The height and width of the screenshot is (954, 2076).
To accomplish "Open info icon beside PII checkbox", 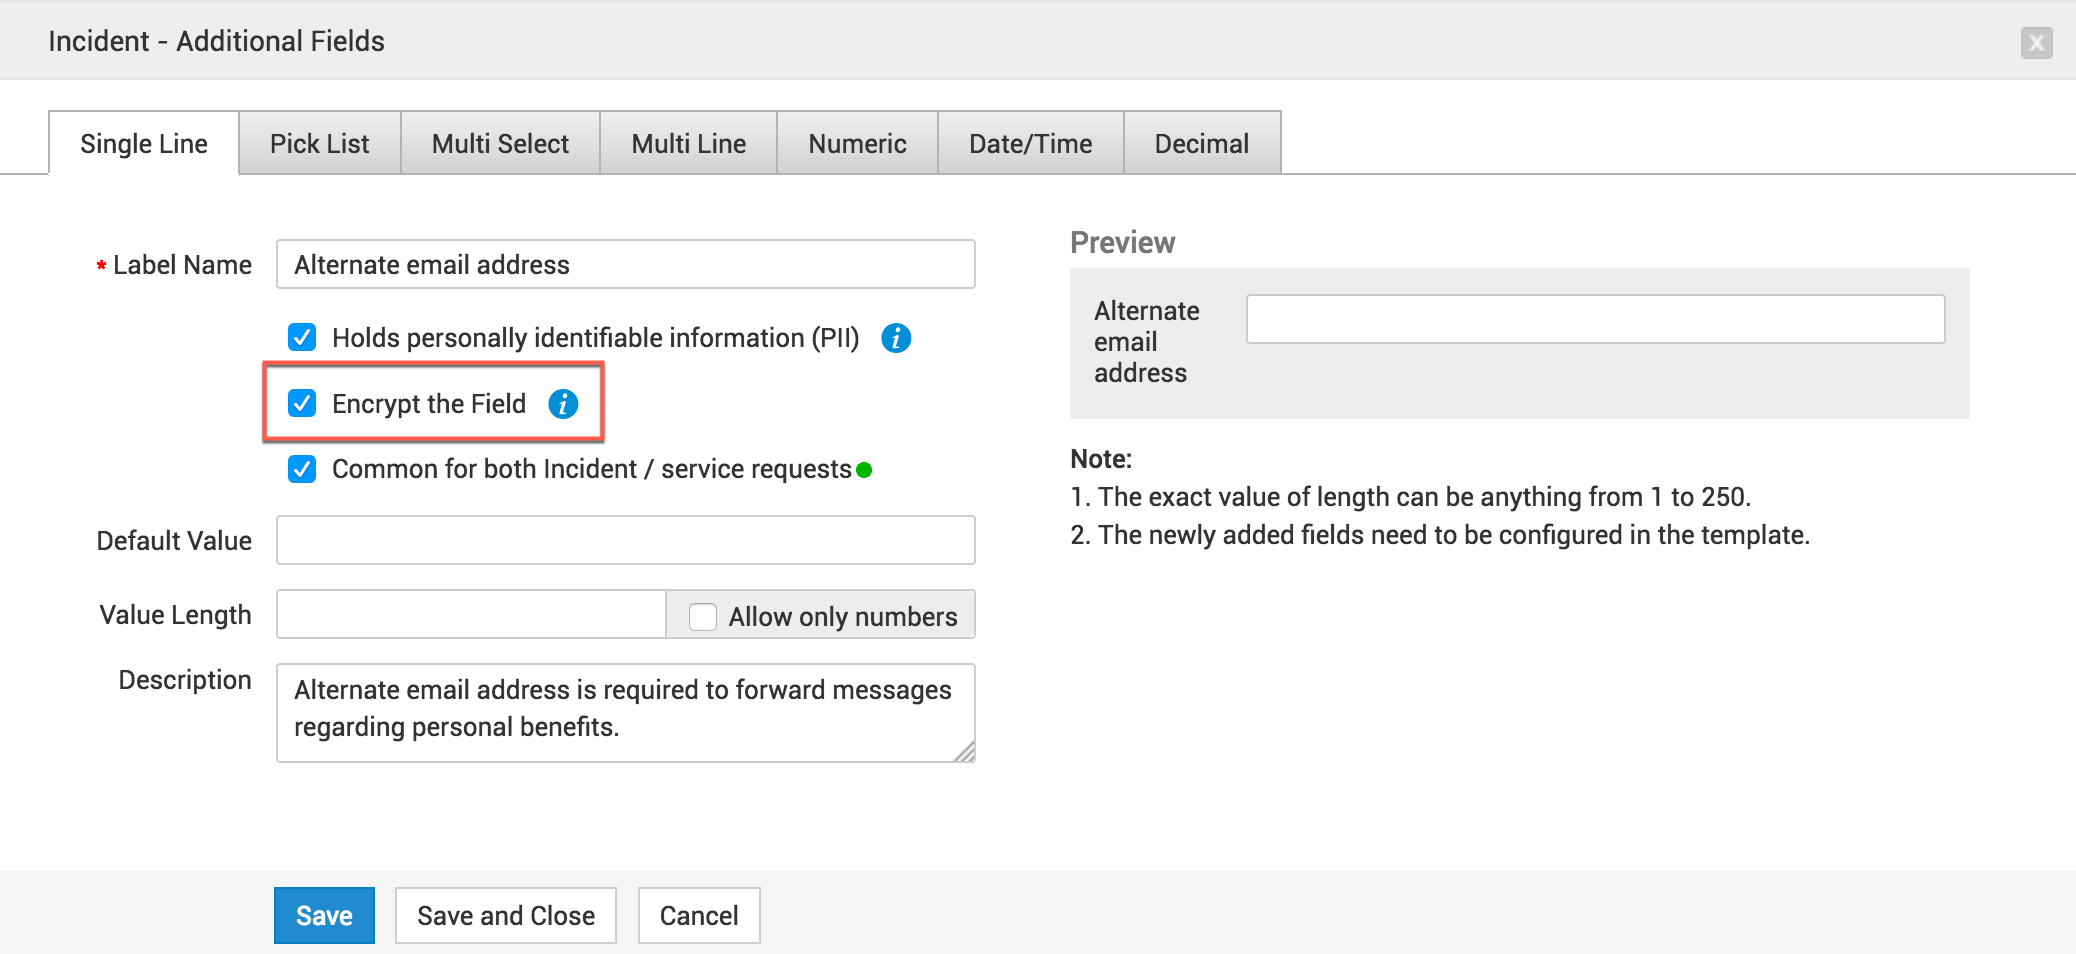I will (x=896, y=338).
